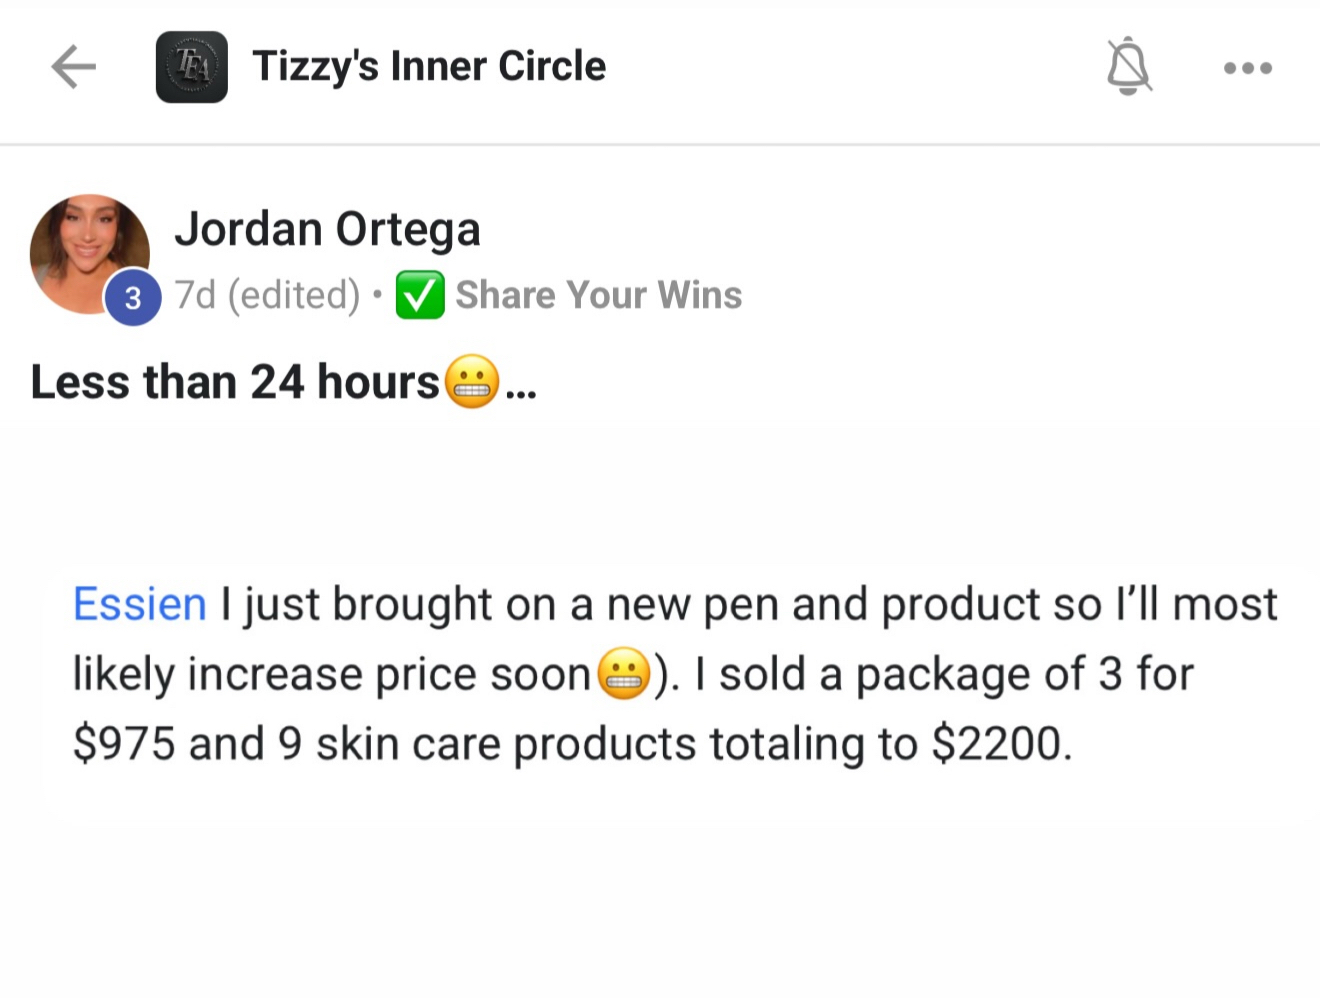Click the "$975" amount in the message

(x=124, y=744)
